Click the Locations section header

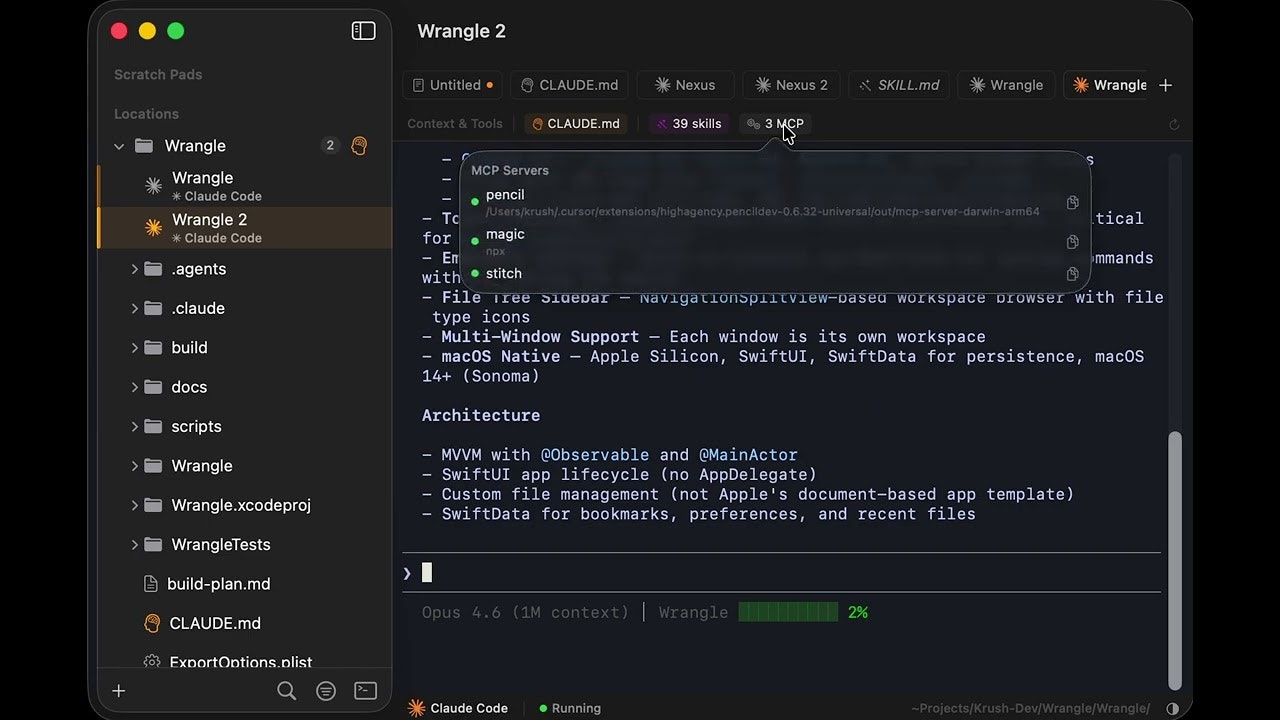pyautogui.click(x=146, y=114)
